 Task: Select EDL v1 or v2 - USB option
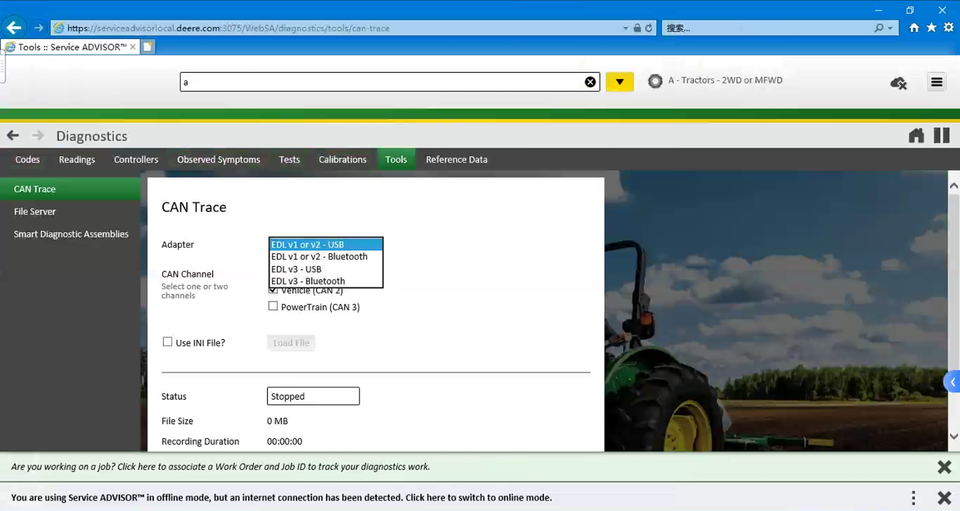[x=326, y=244]
